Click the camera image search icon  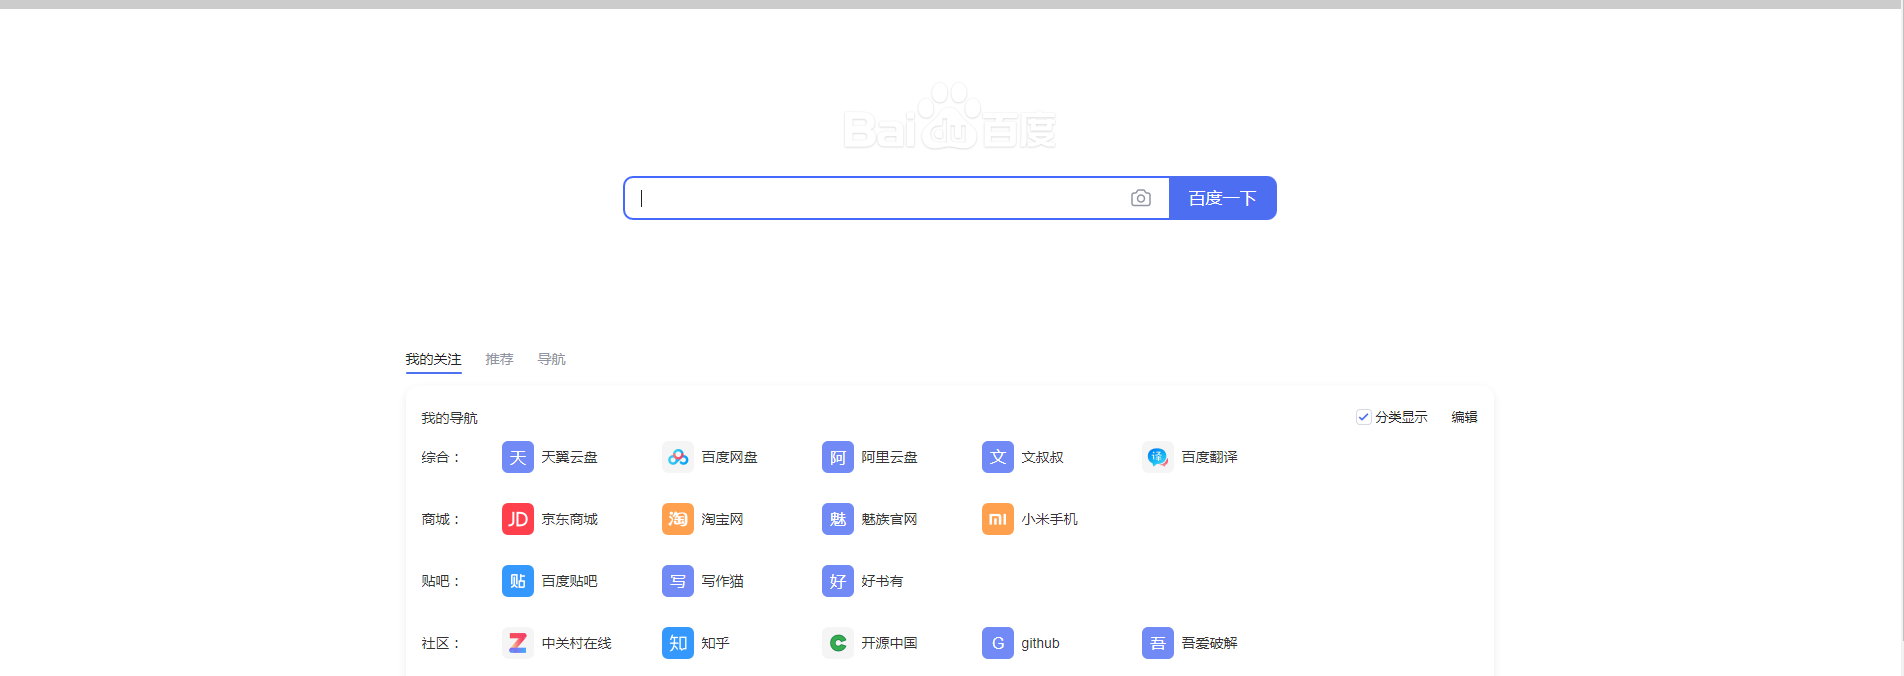point(1140,198)
